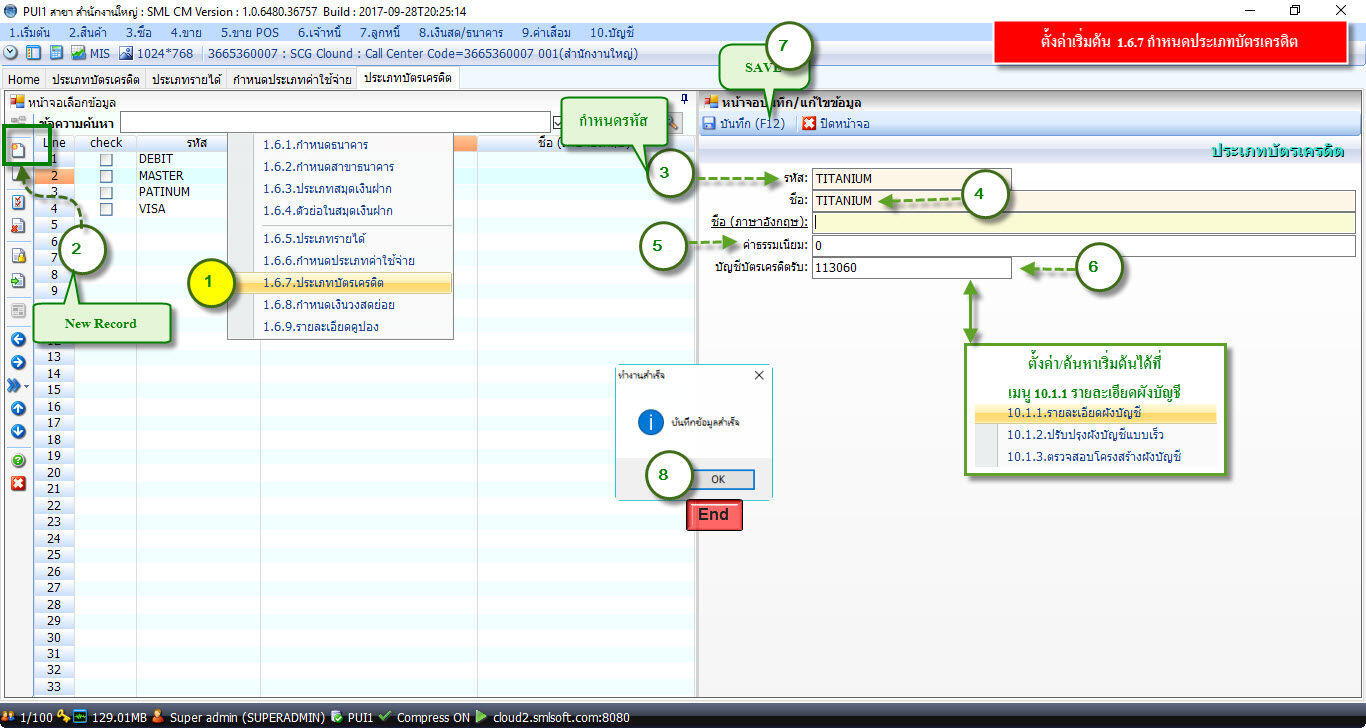The height and width of the screenshot is (728, 1366).
Task: Click the ชื่อ field containing TITANIUM
Action: pyautogui.click(x=1084, y=201)
